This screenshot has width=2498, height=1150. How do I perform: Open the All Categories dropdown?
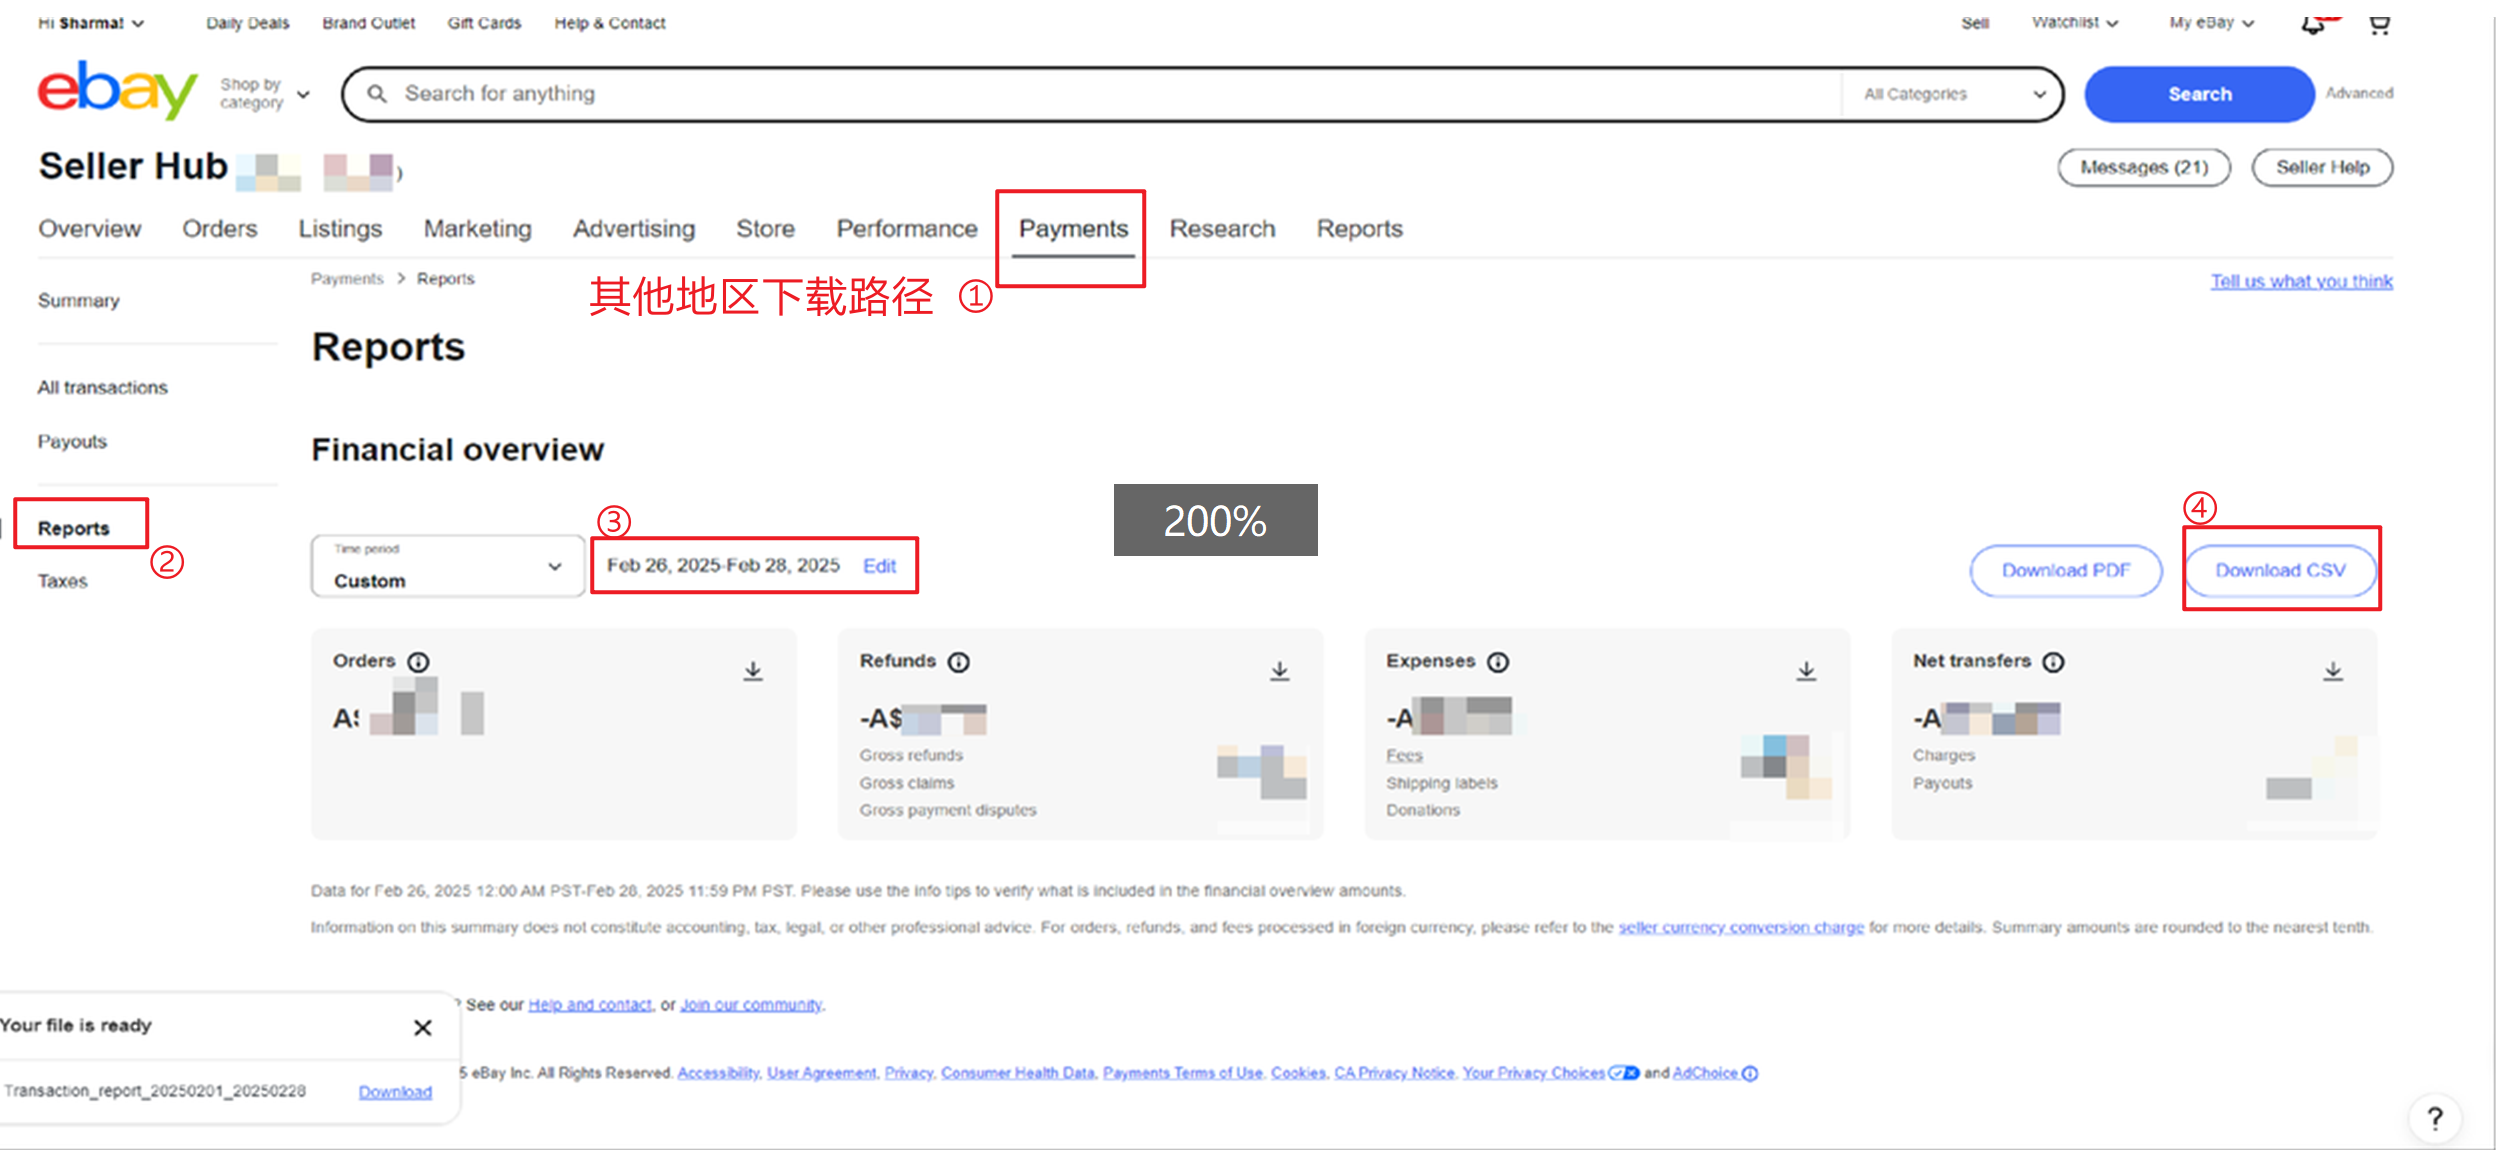tap(1953, 94)
